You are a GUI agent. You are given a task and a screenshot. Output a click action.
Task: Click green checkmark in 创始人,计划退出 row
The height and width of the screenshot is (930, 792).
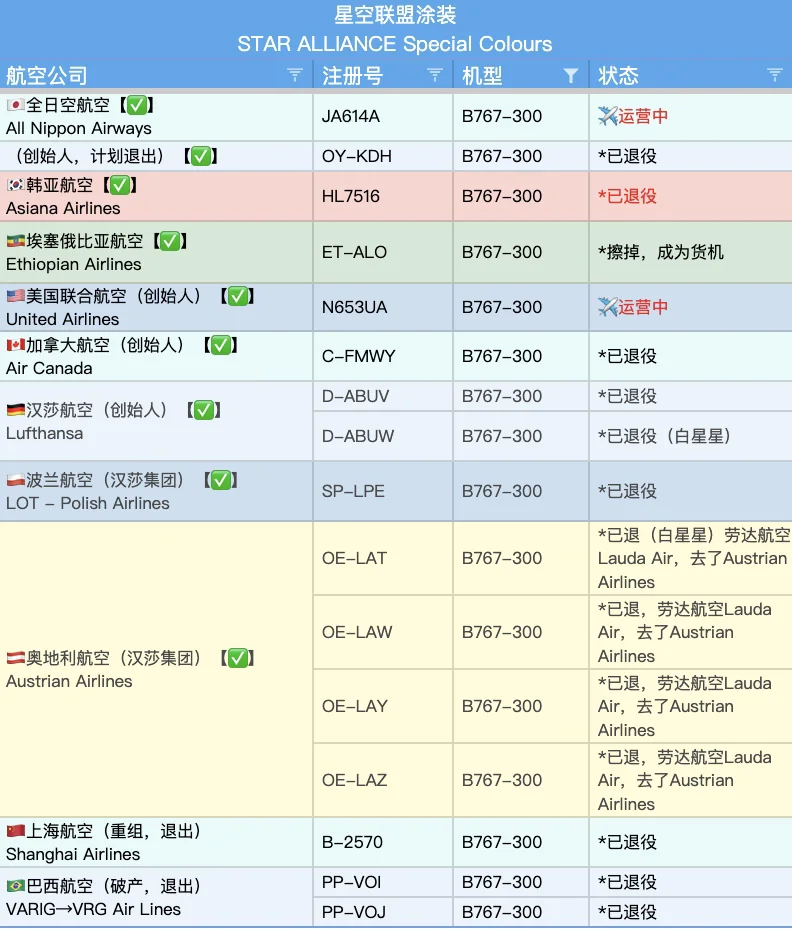201,156
